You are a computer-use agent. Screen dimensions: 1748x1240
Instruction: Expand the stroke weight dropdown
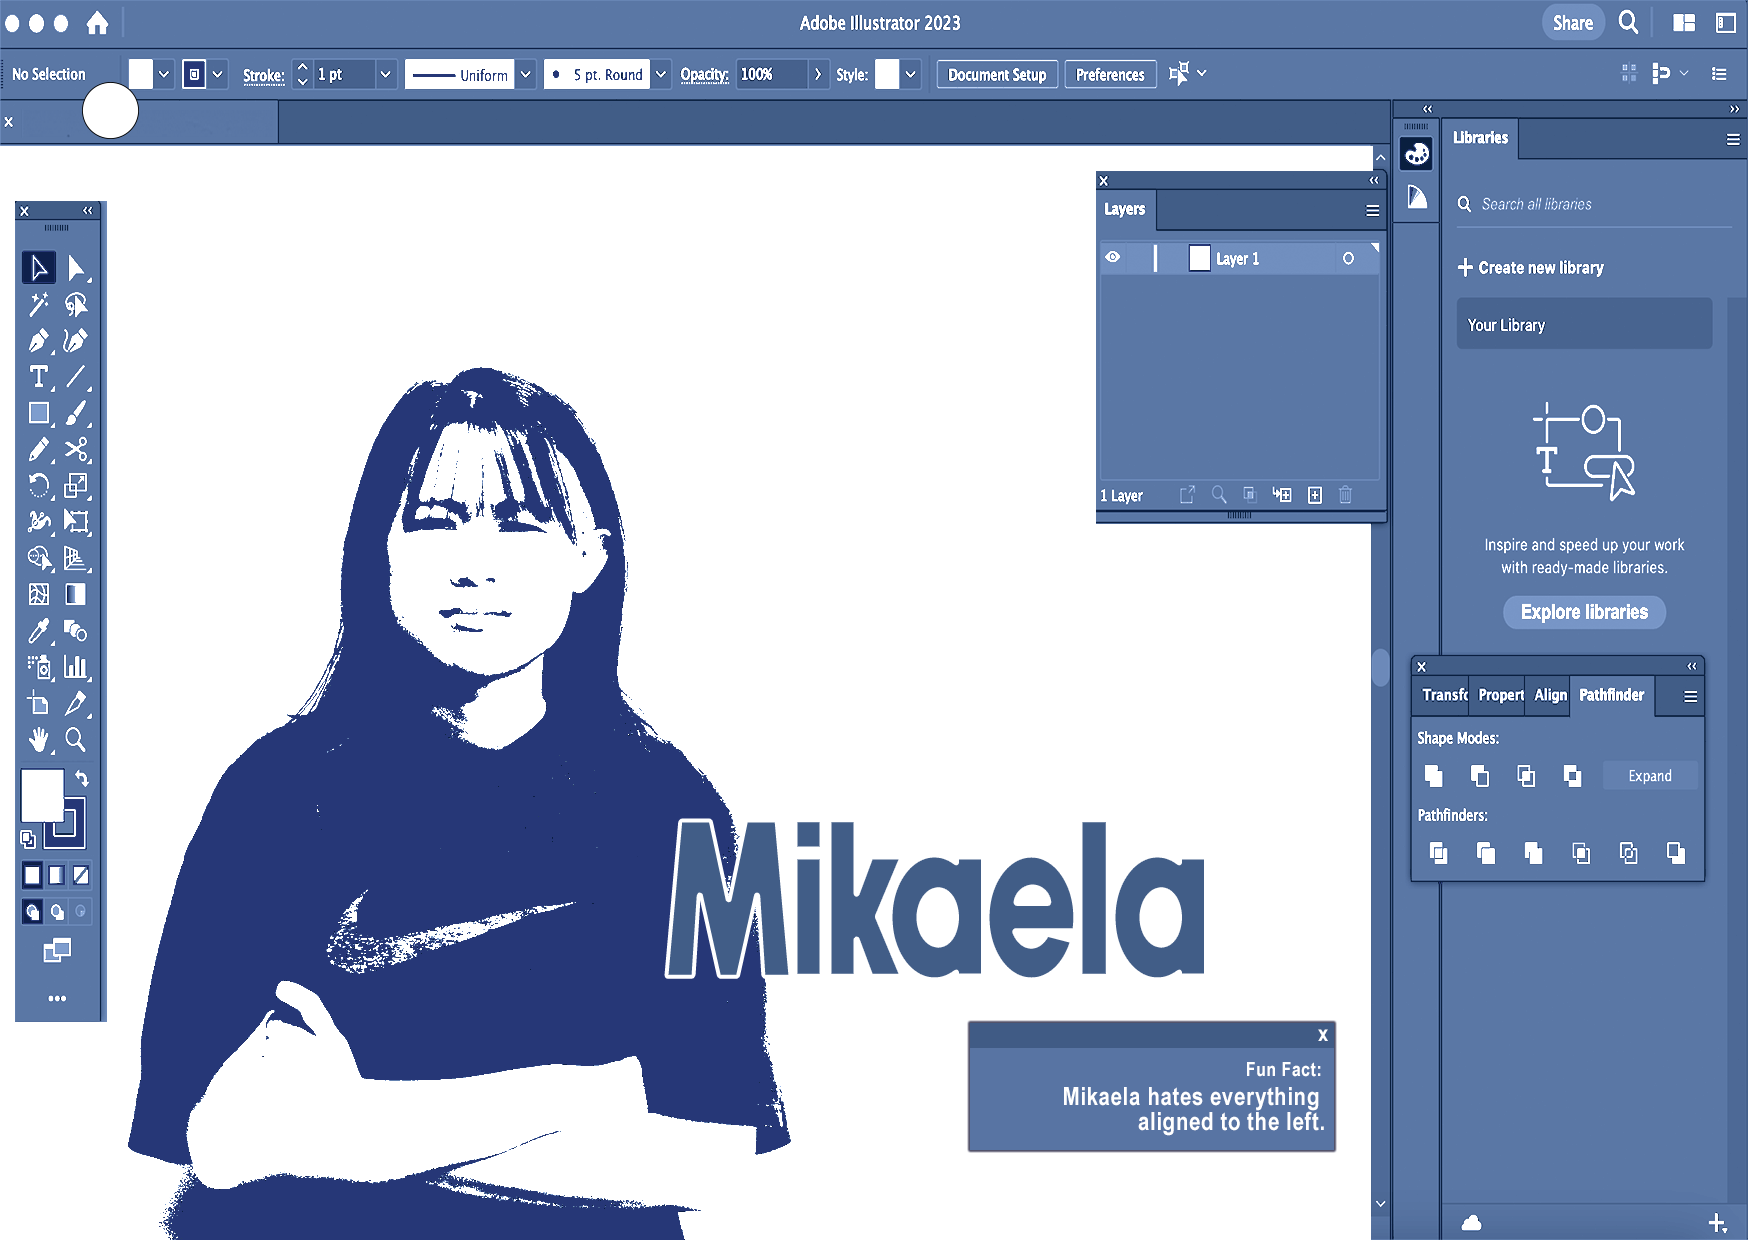coord(385,74)
